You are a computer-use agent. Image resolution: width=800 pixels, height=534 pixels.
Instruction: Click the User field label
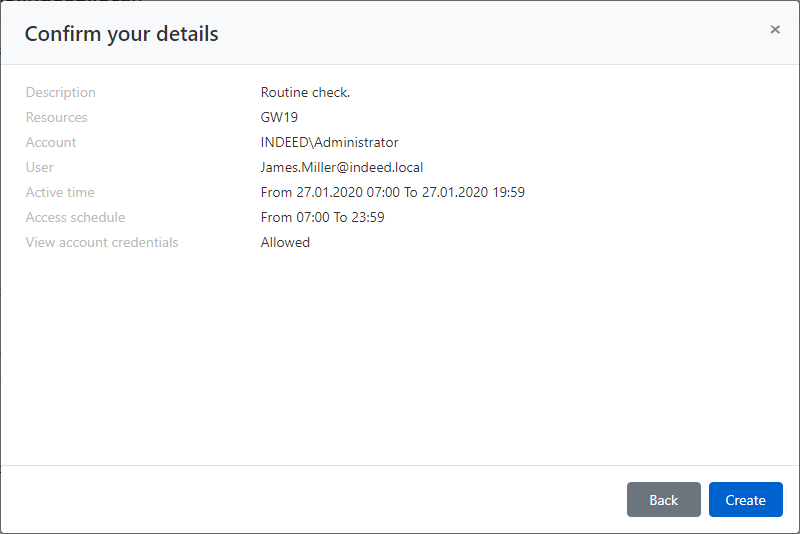[40, 167]
